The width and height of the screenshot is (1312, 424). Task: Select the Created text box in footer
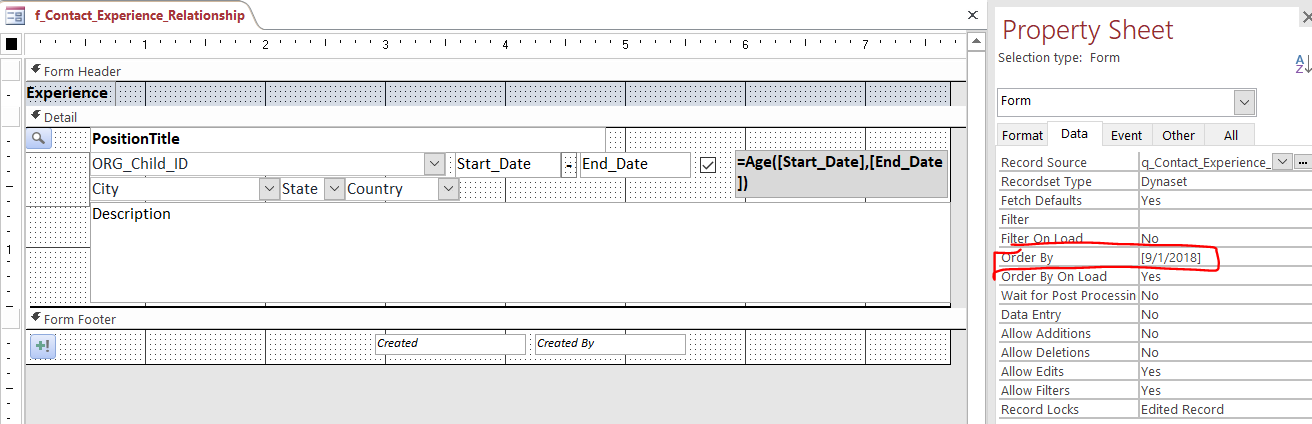[450, 343]
